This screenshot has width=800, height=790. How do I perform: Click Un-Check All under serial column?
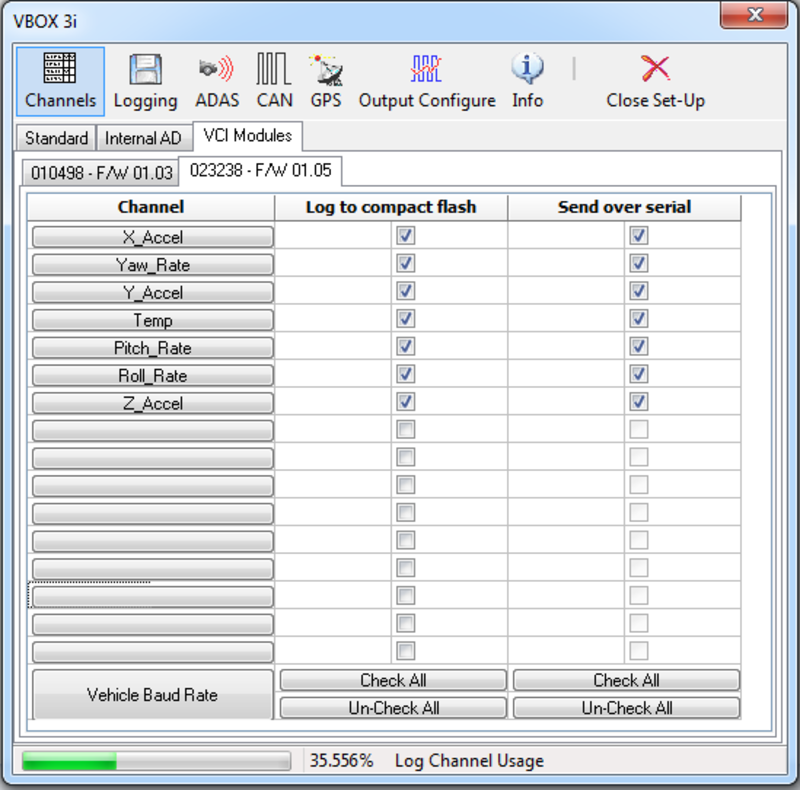point(626,708)
